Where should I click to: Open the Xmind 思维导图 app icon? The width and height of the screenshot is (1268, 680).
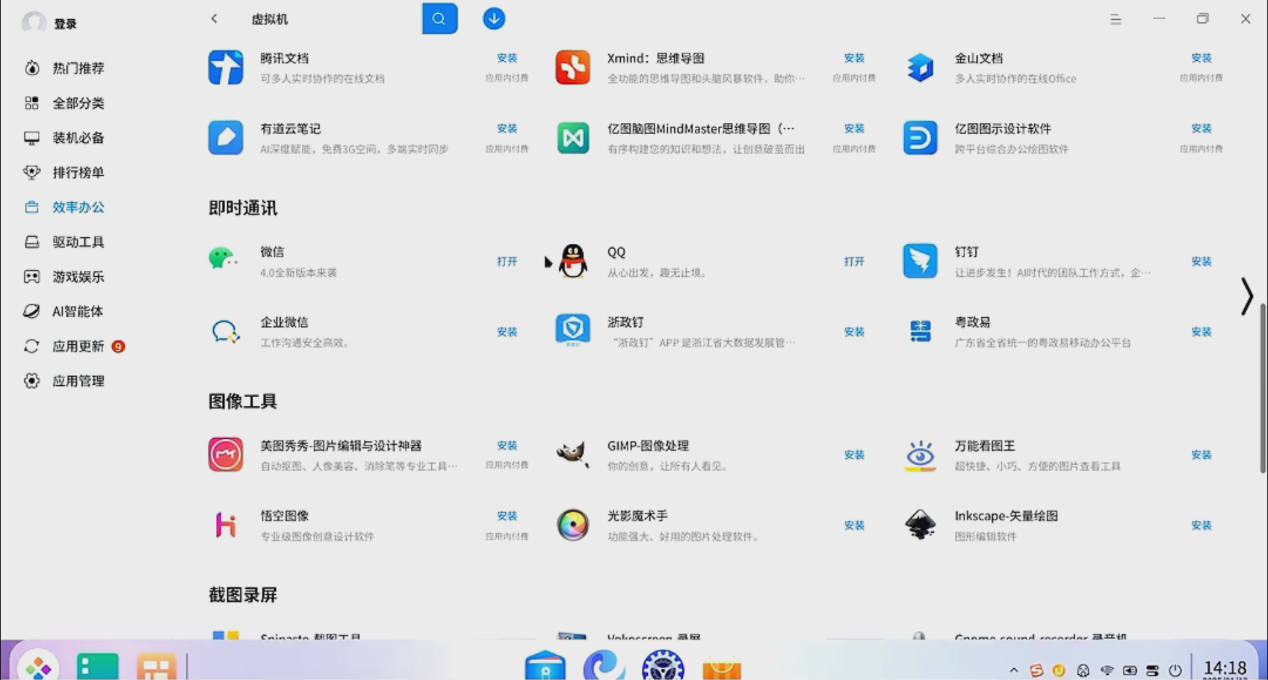573,68
